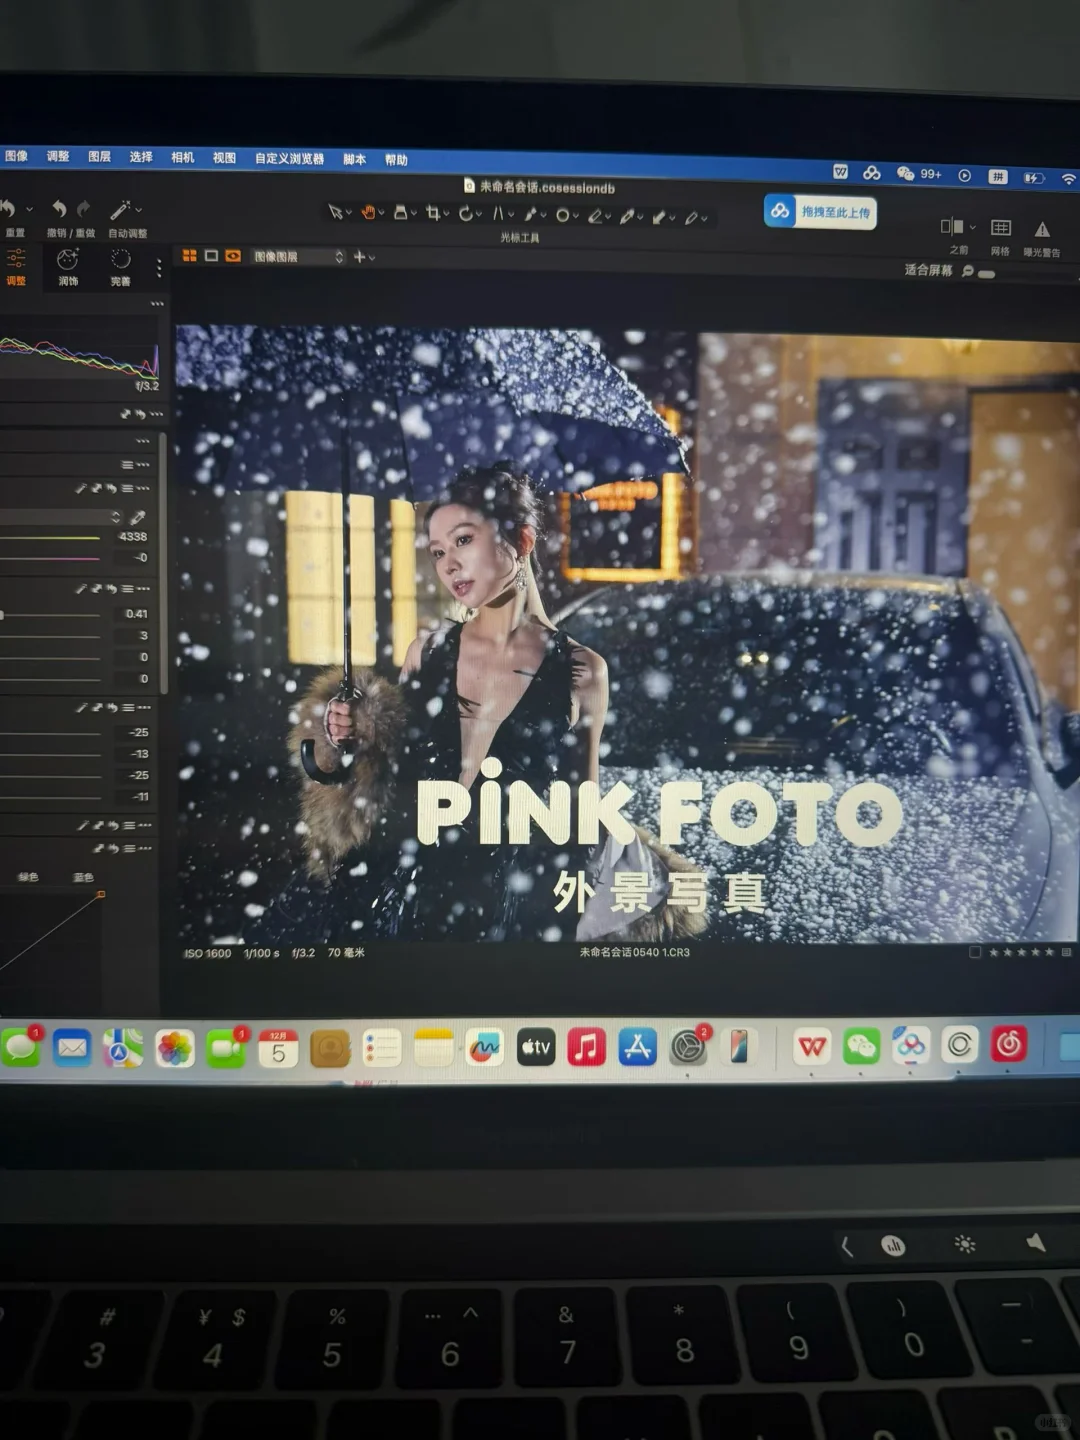Image resolution: width=1080 pixels, height=1440 pixels.
Task: Expand the auto adjust dropdown arrow
Action: tap(138, 211)
